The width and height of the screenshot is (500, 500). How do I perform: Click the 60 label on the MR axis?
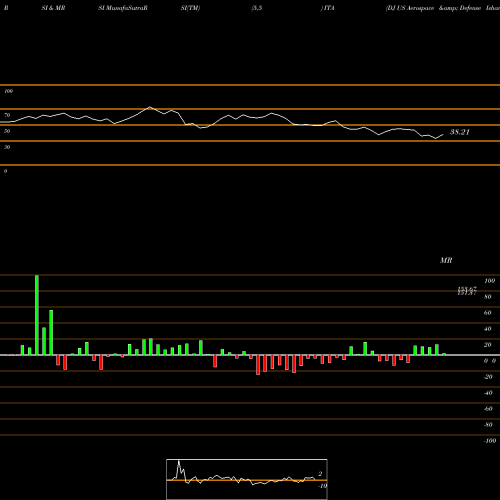tap(488, 313)
